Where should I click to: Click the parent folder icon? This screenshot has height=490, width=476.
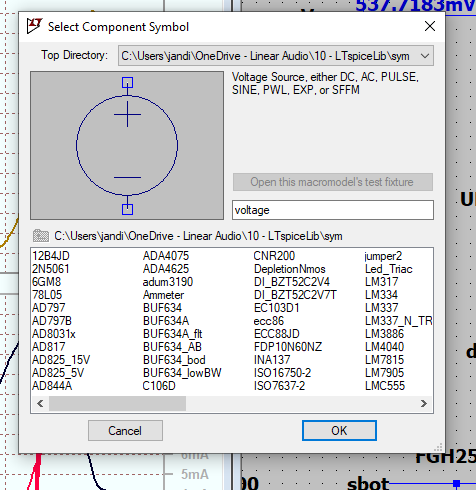click(41, 236)
